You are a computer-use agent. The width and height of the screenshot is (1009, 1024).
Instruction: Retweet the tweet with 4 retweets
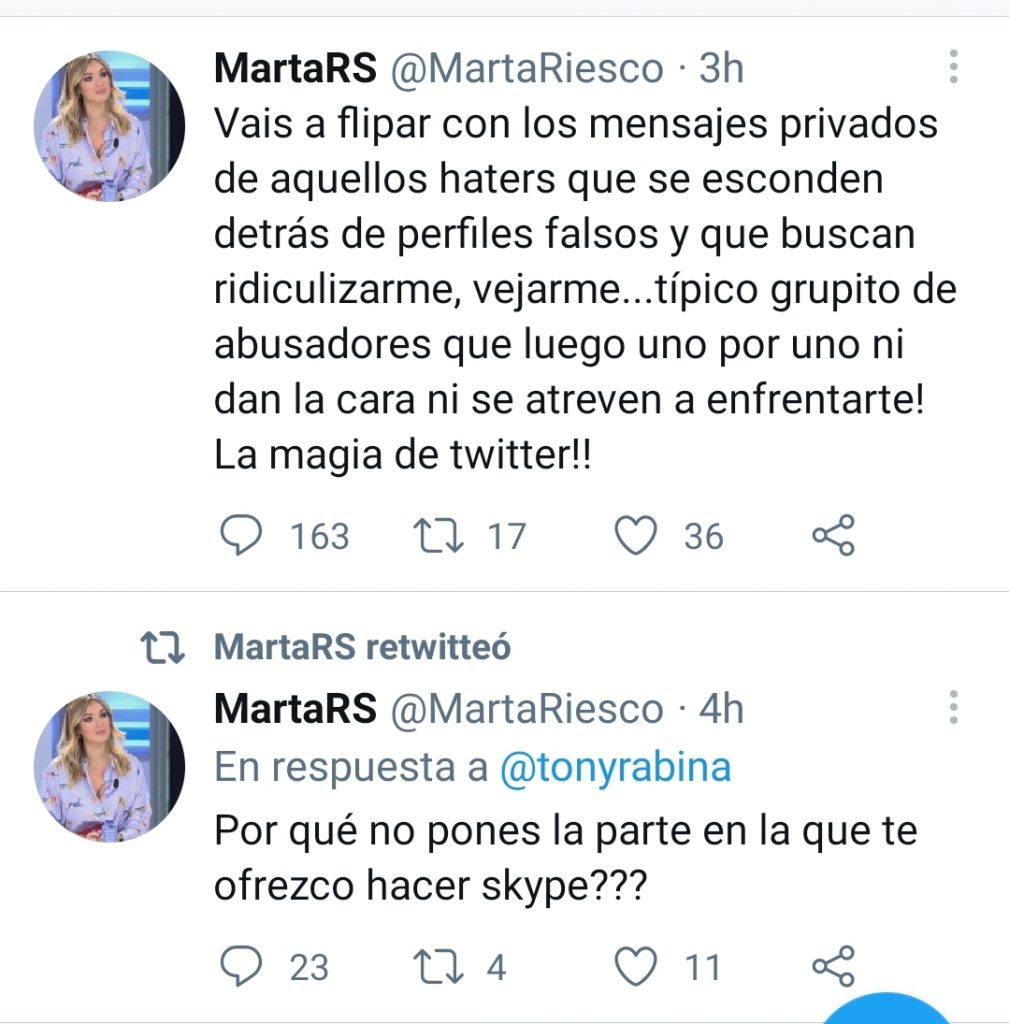(437, 967)
